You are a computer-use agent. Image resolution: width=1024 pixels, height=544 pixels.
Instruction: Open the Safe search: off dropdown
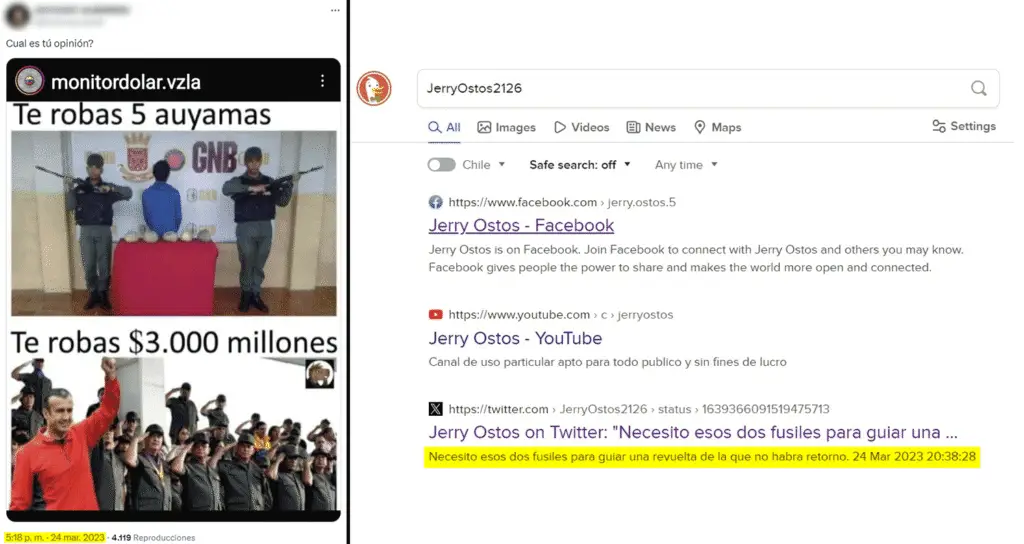click(x=580, y=165)
